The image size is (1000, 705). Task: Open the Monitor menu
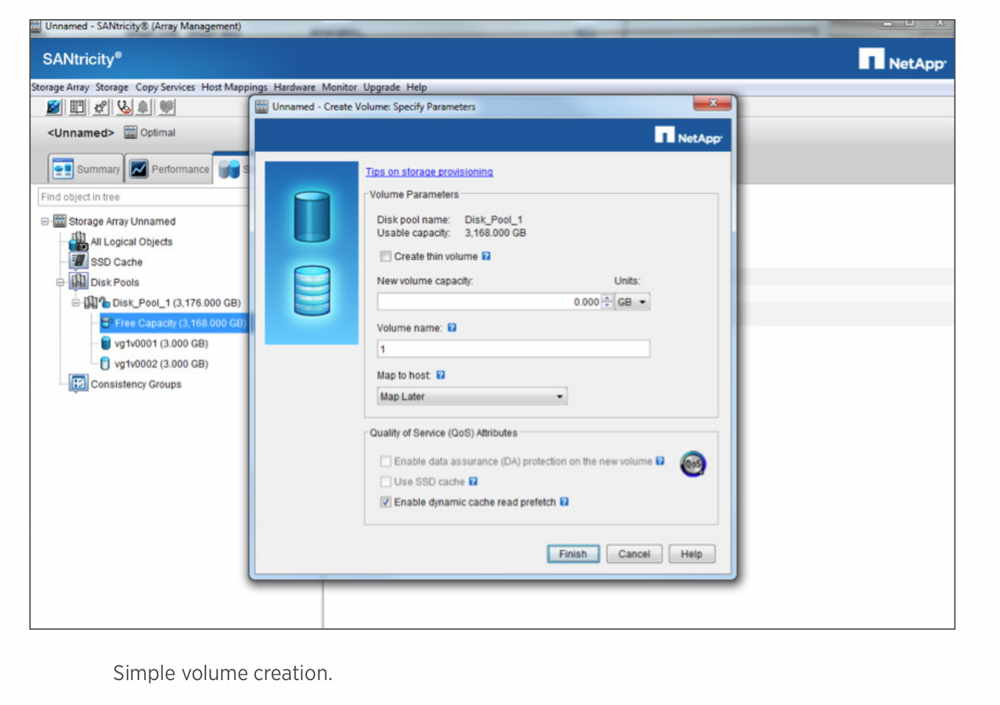click(339, 87)
